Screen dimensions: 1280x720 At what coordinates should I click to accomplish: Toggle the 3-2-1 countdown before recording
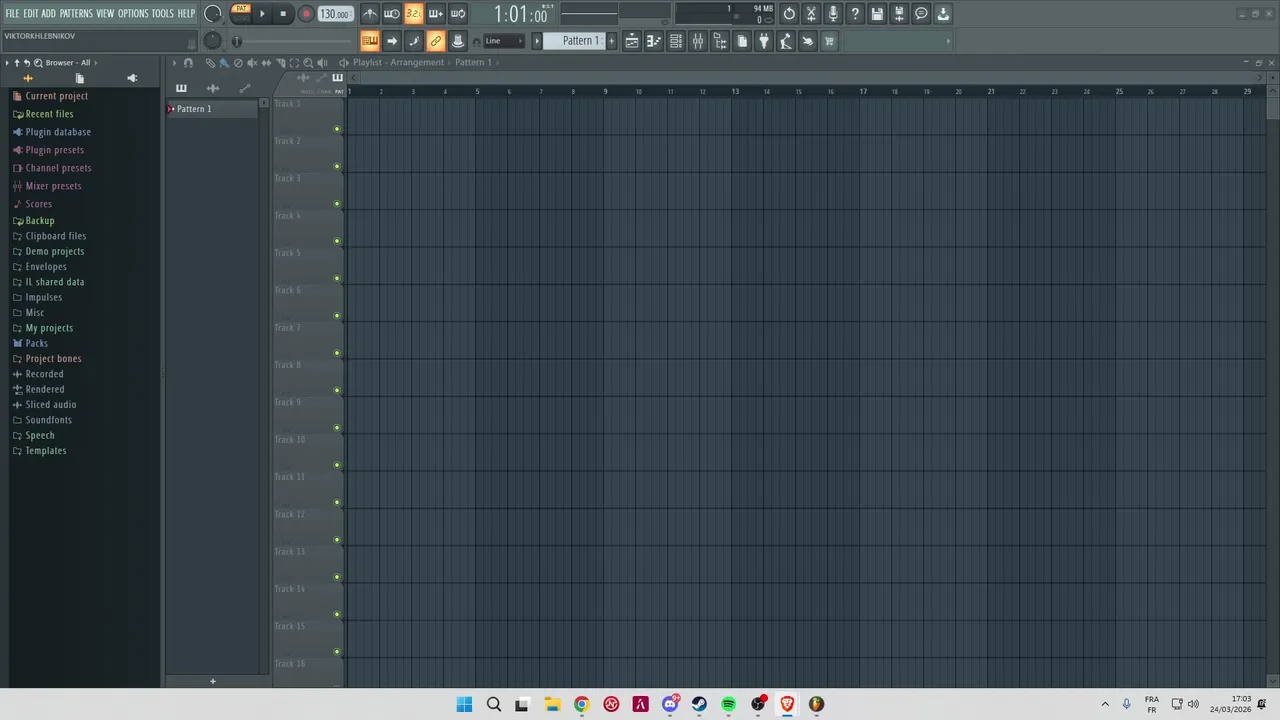413,14
